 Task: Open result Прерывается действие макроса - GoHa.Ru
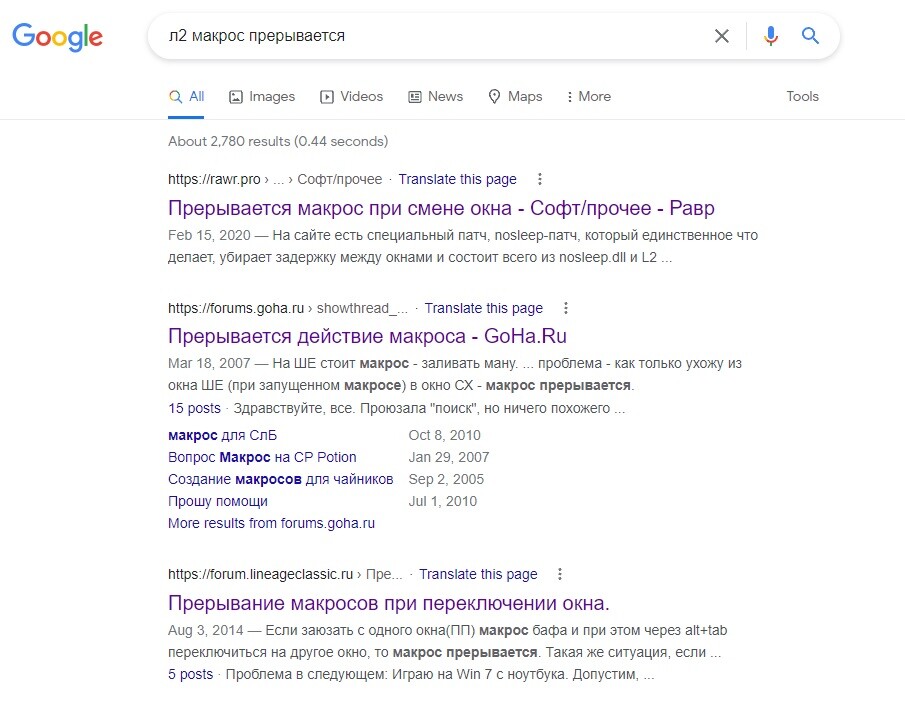coord(367,336)
